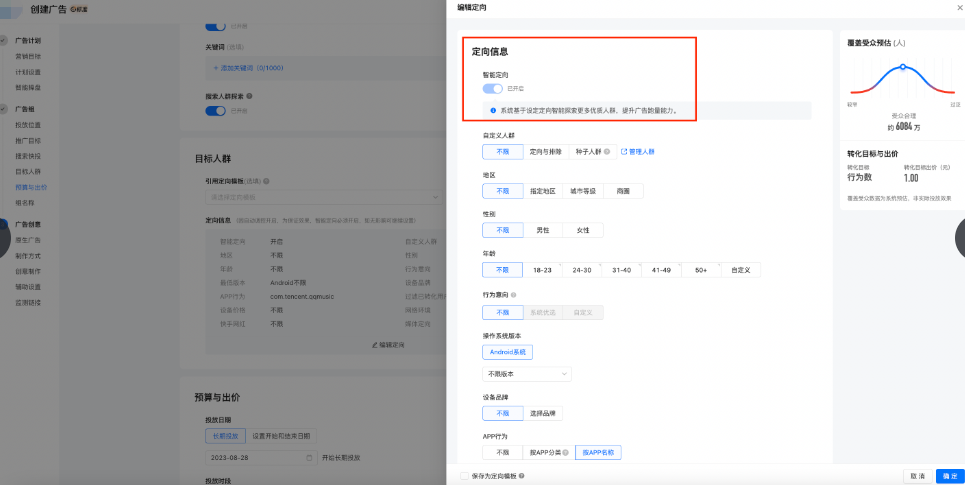Select 不限 under 地区
The width and height of the screenshot is (965, 485).
pyautogui.click(x=503, y=191)
